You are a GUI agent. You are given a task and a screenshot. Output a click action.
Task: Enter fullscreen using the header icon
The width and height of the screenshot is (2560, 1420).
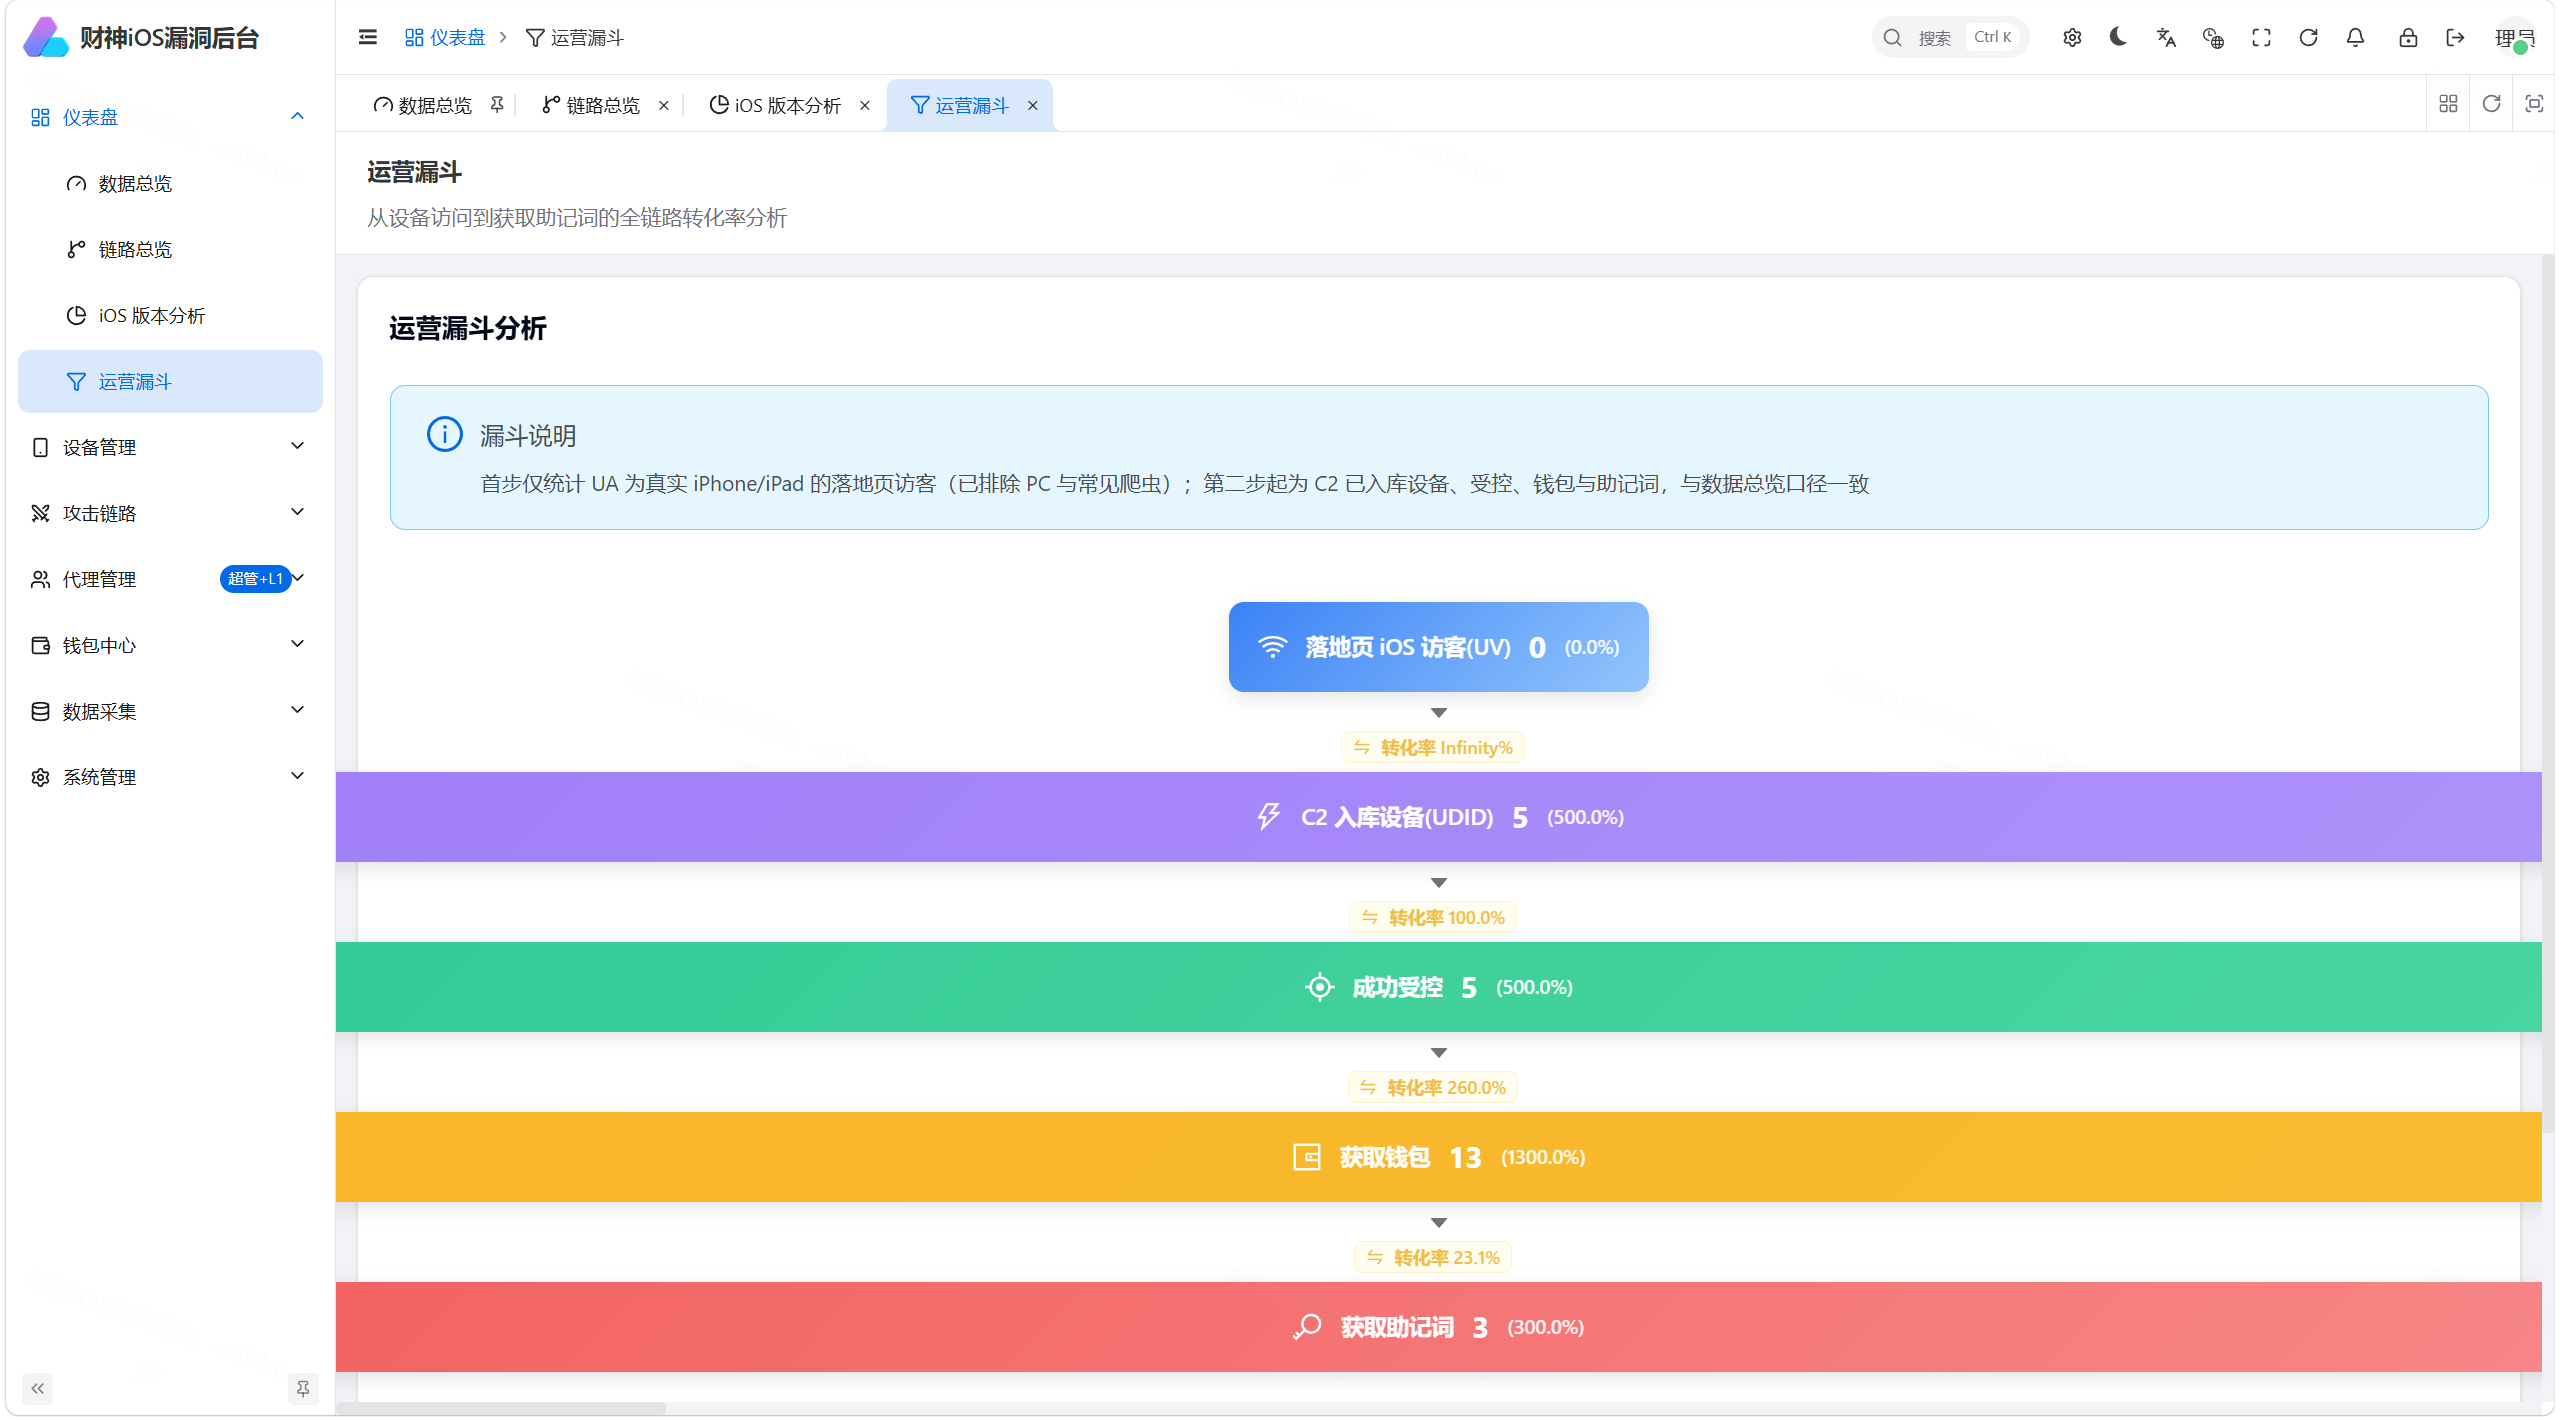2261,37
